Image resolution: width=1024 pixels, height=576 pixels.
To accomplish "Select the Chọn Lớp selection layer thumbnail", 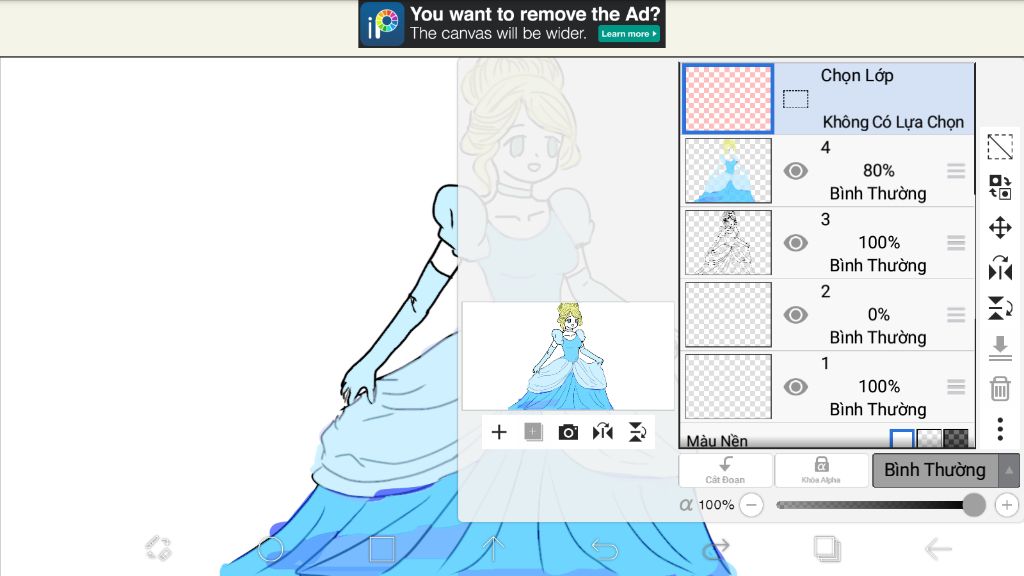I will (728, 99).
